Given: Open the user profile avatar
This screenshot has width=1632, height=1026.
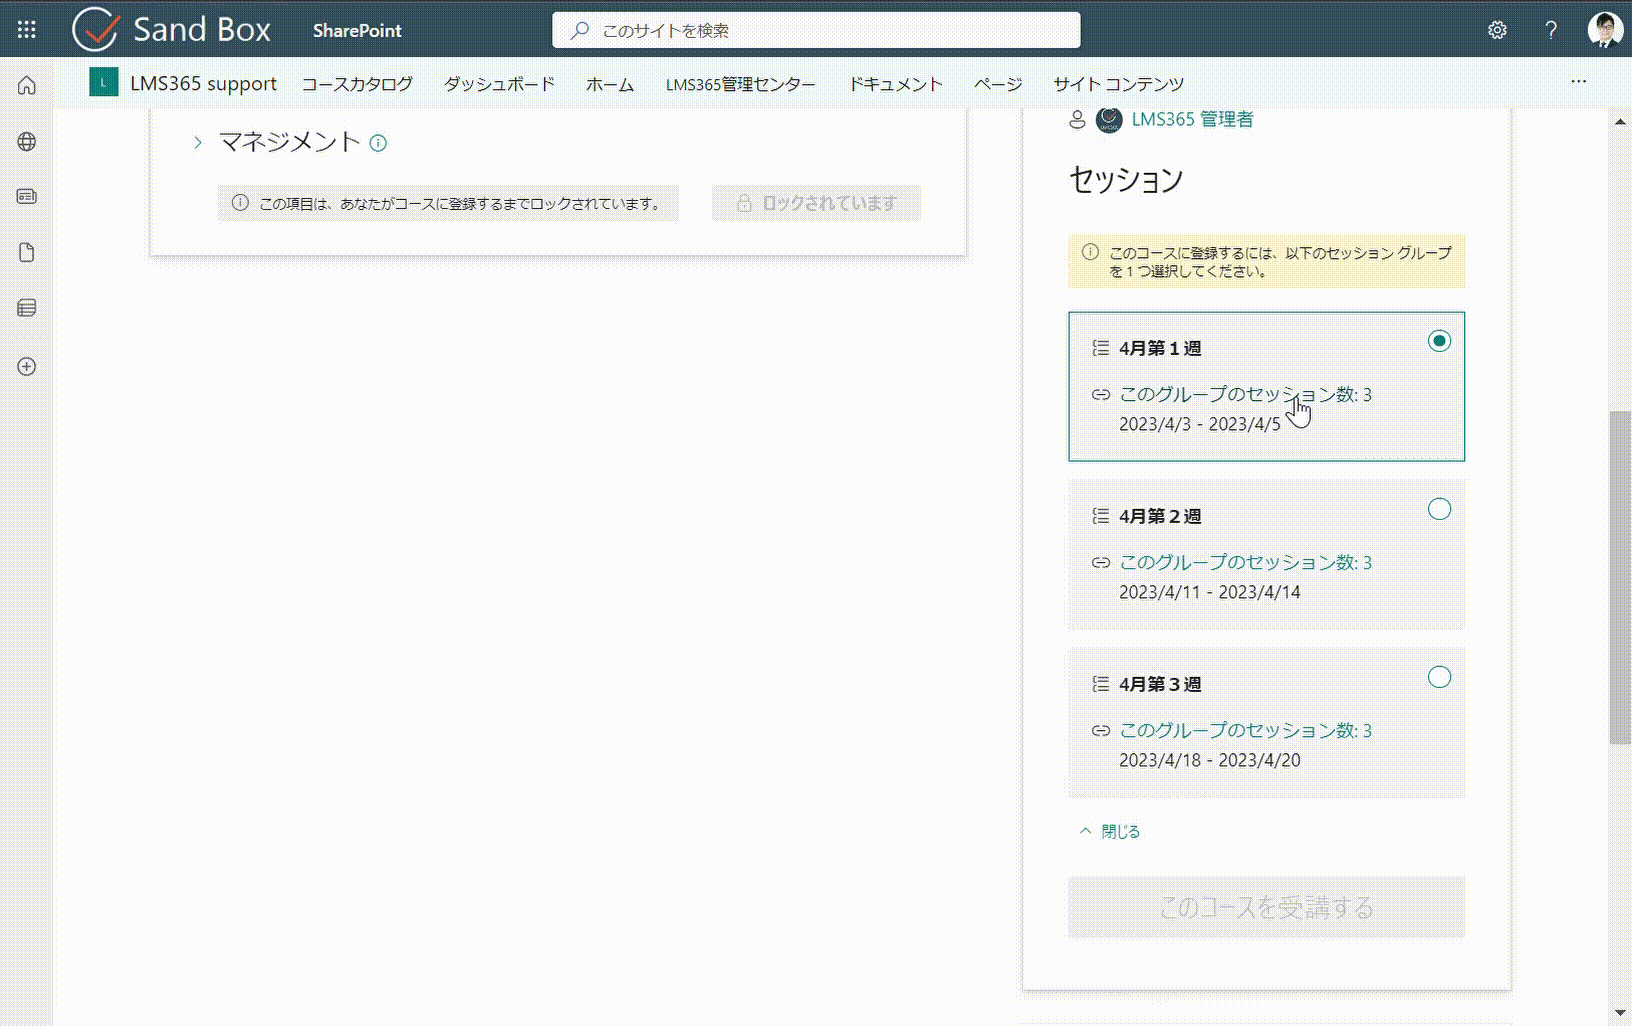Looking at the screenshot, I should click(x=1605, y=30).
